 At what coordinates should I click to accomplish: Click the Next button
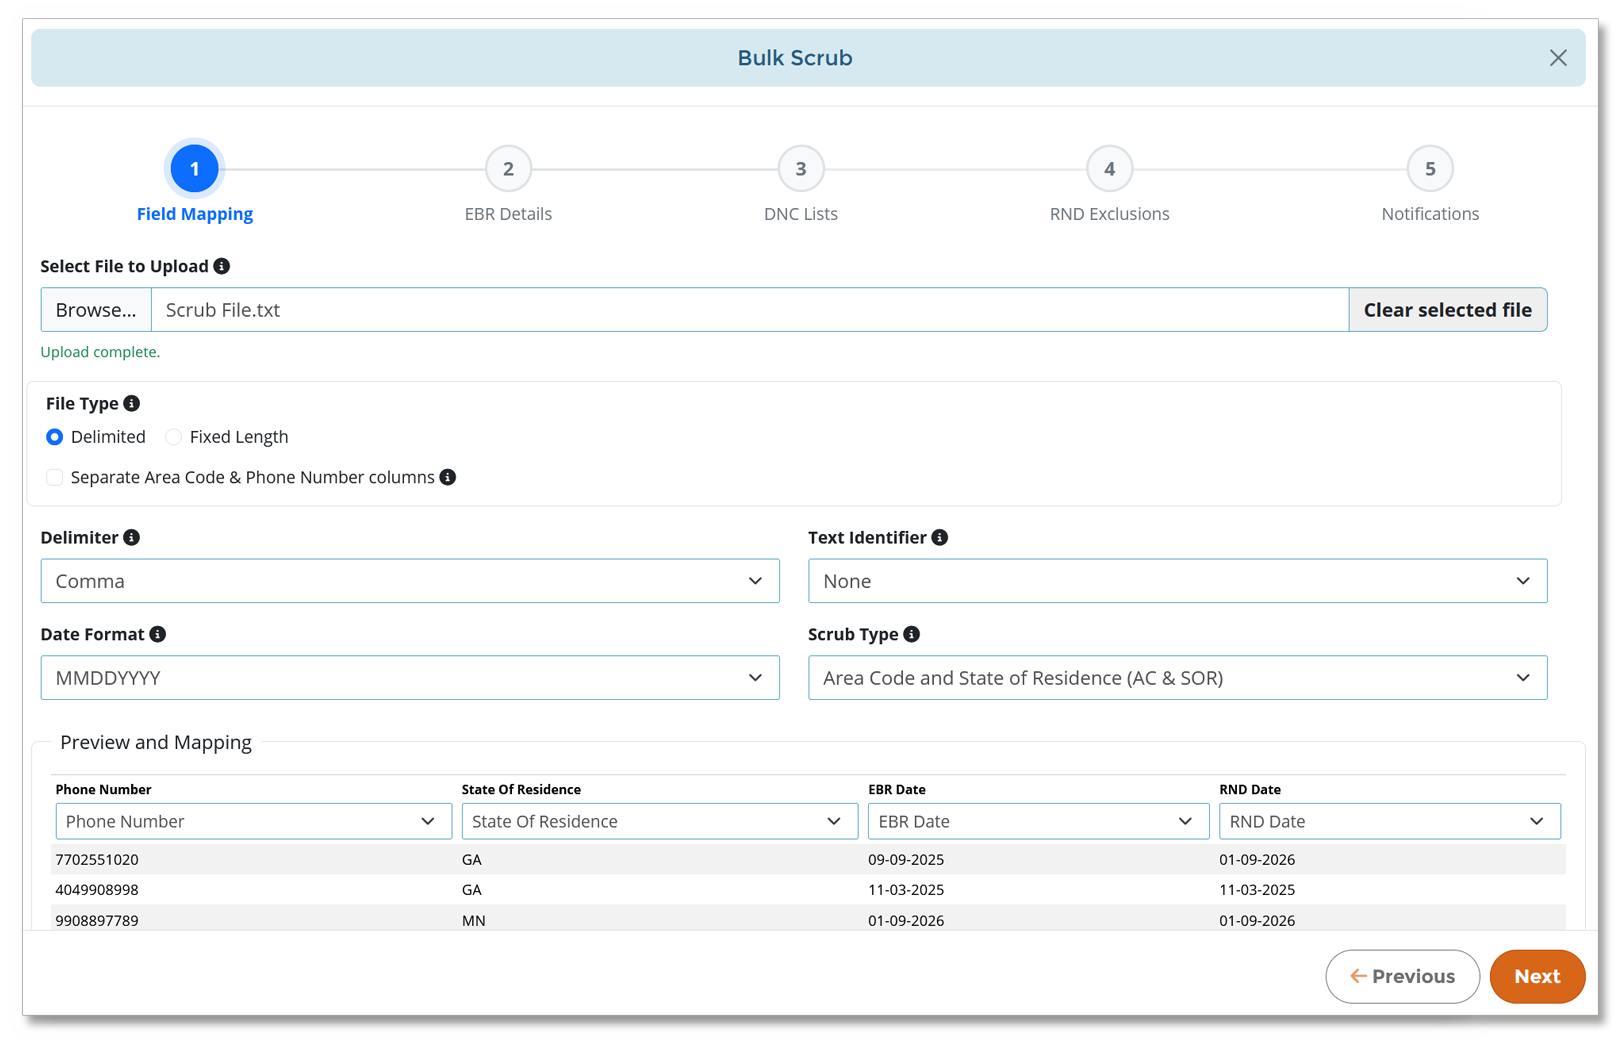1536,976
